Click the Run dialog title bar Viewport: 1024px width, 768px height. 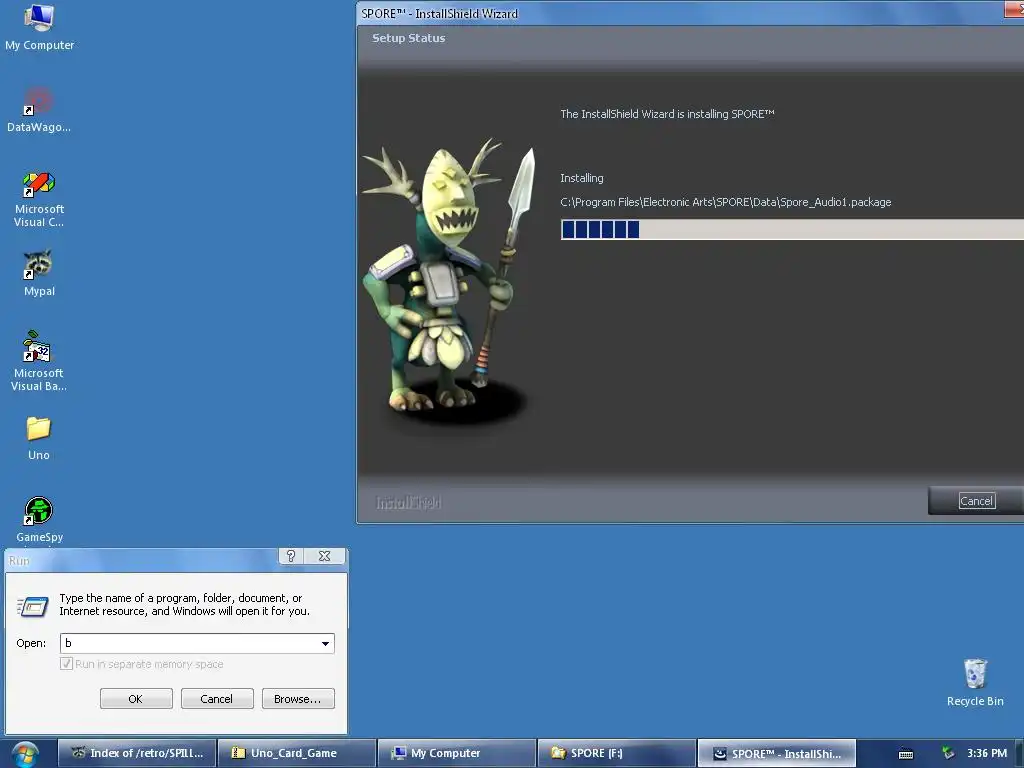(142, 560)
